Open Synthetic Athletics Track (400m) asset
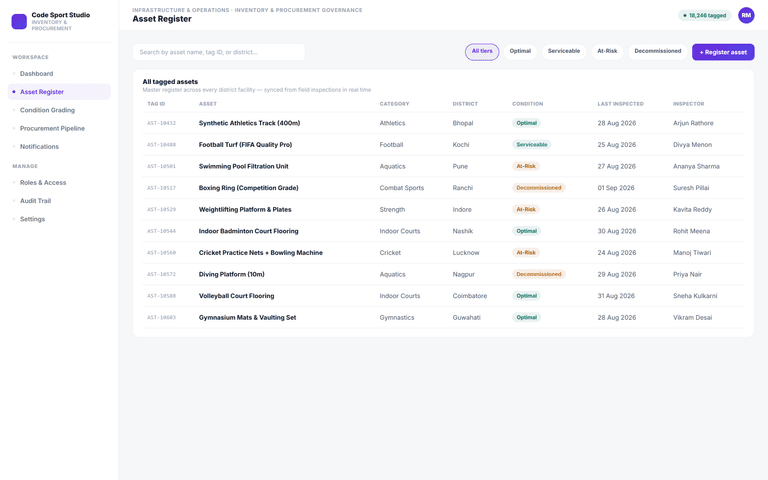Screen dimensions: 768x480 [x=249, y=123]
